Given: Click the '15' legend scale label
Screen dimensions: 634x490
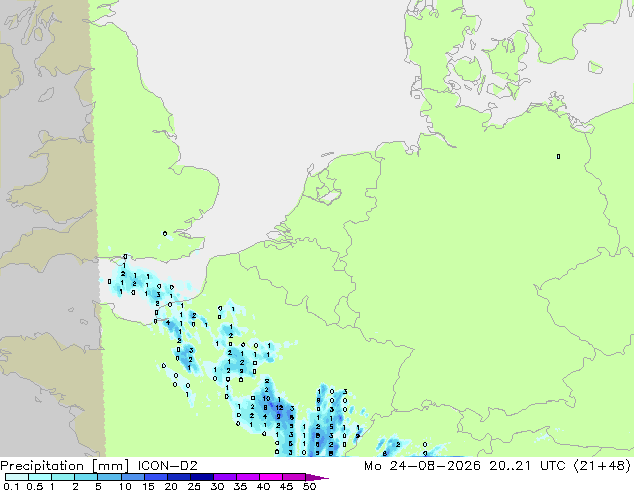Looking at the screenshot, I should coord(148,486).
